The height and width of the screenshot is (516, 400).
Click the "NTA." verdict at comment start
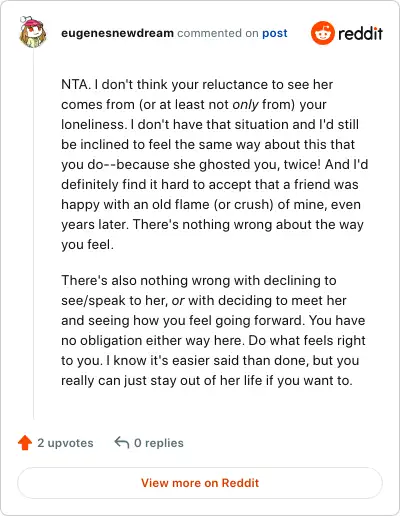(76, 84)
